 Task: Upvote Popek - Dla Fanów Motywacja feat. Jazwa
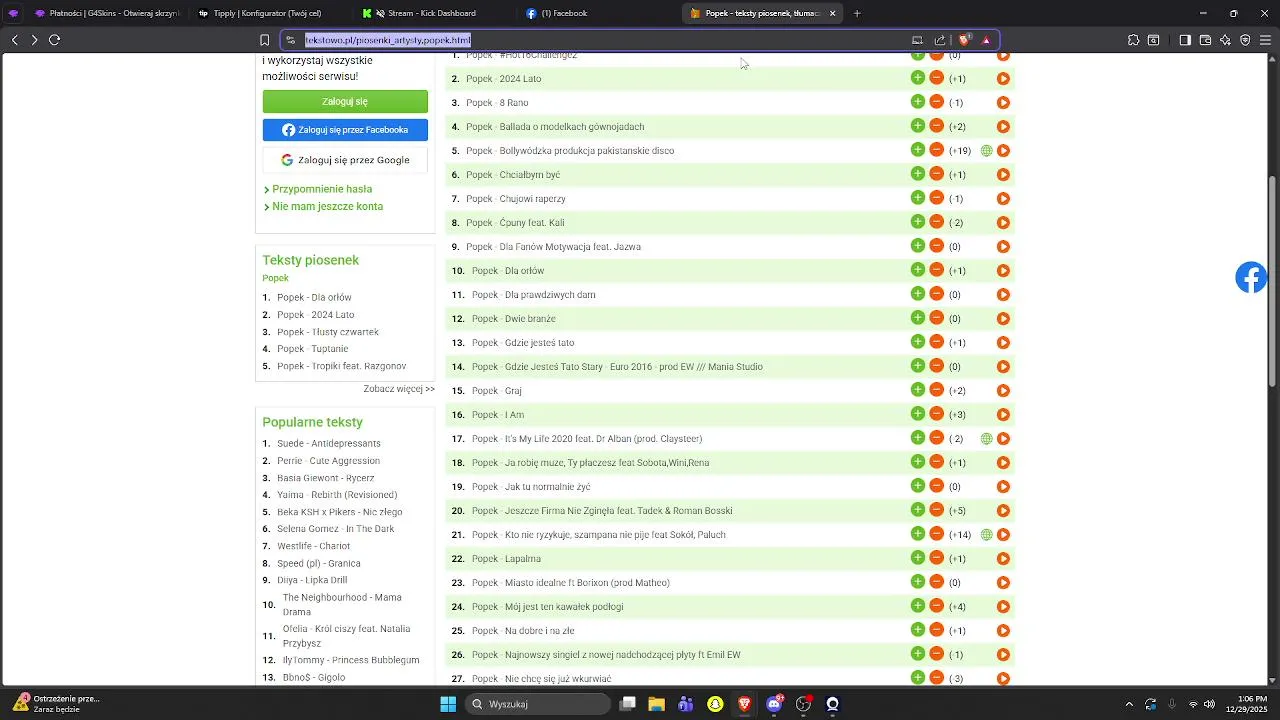[918, 246]
